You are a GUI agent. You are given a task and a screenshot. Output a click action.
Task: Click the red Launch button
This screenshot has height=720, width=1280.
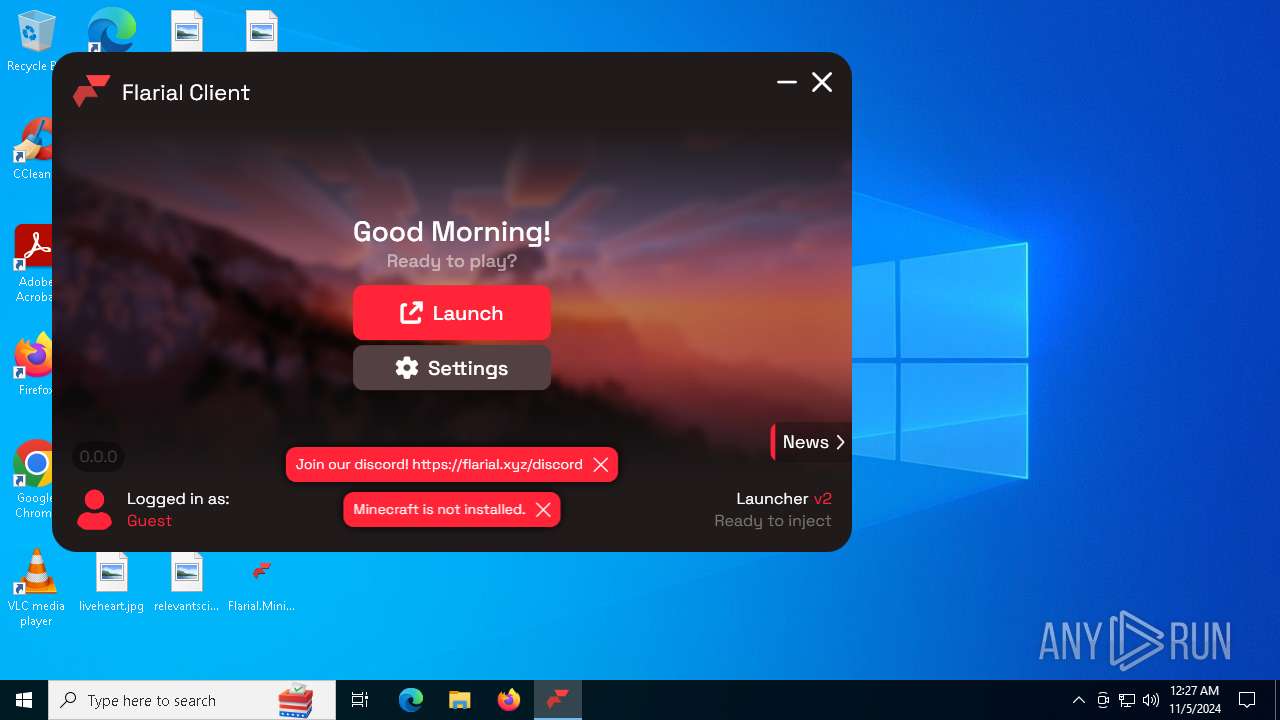(452, 313)
